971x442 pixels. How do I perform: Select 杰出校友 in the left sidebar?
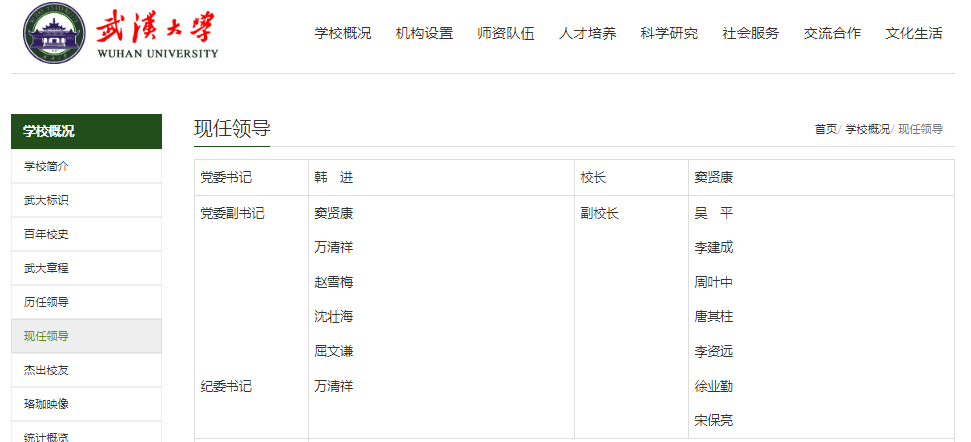[46, 370]
